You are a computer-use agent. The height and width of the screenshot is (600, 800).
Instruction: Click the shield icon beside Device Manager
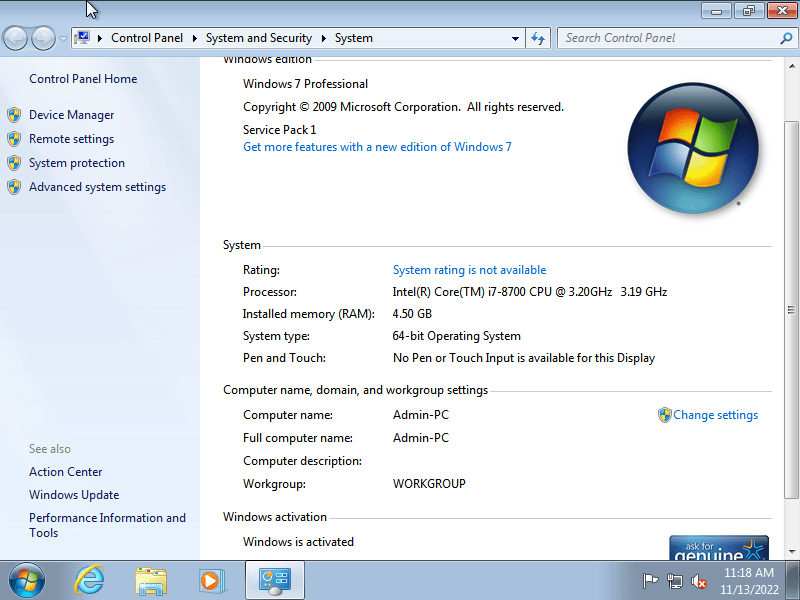[14, 115]
